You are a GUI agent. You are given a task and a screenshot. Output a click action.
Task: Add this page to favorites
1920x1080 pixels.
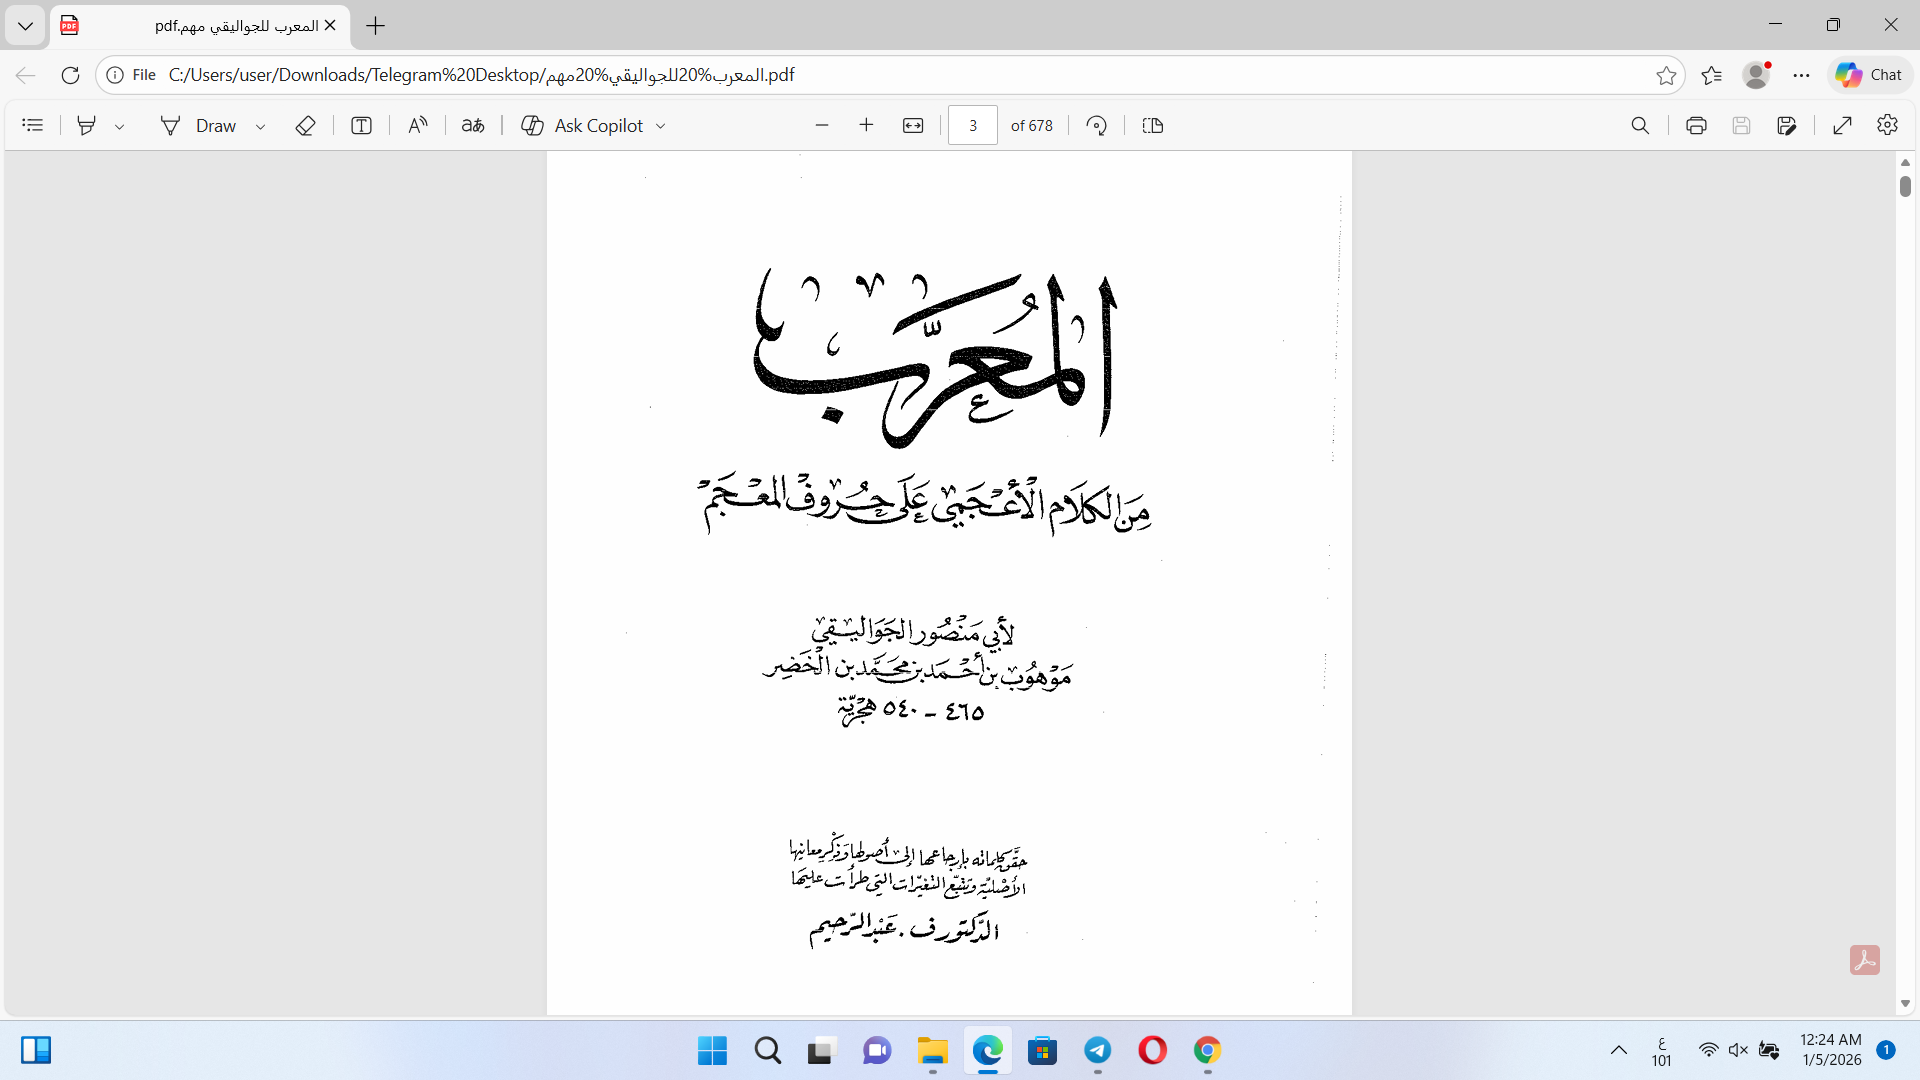pos(1666,75)
